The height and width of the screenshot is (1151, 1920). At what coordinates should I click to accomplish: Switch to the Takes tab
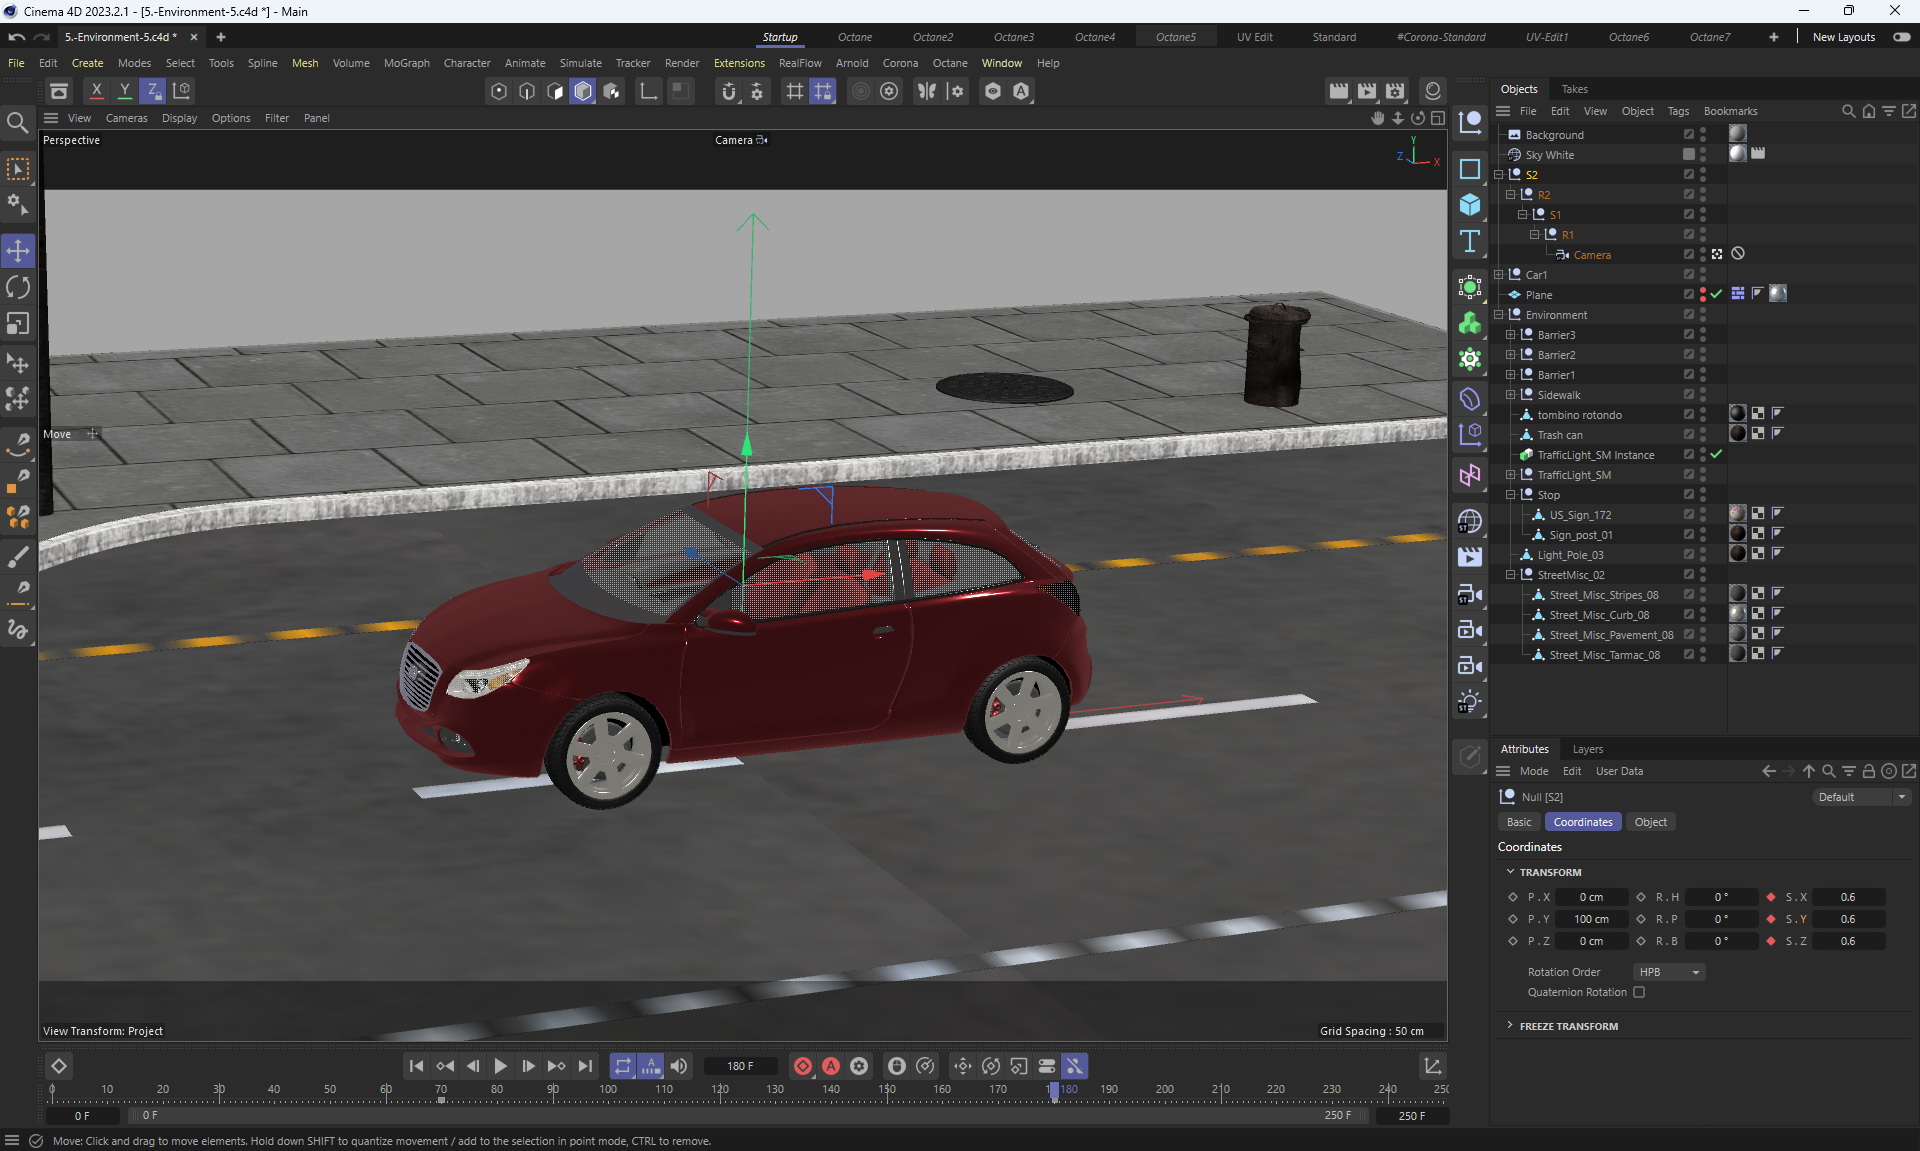tap(1574, 89)
